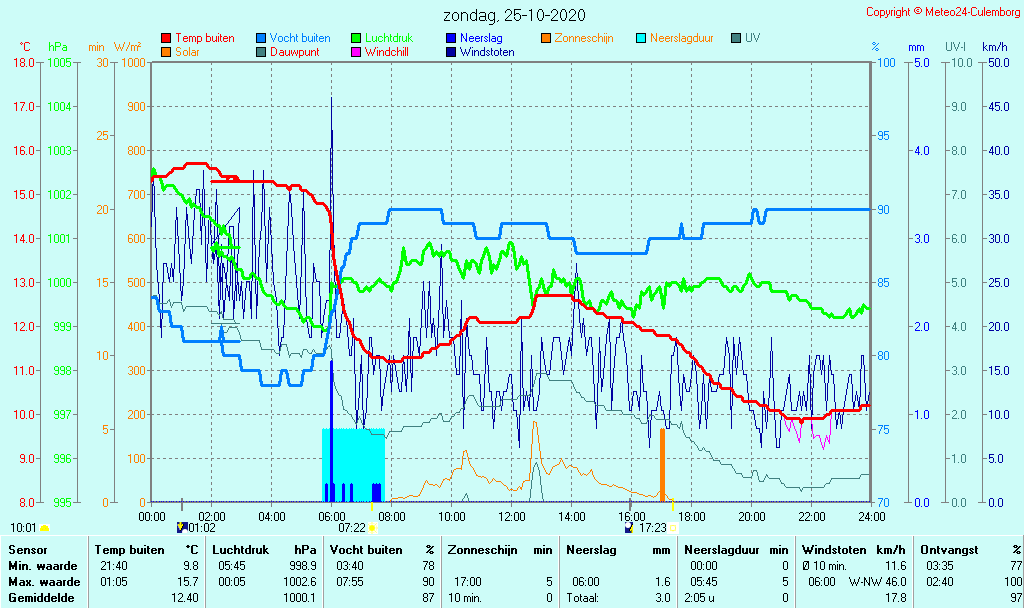The width and height of the screenshot is (1026, 608).
Task: Click the blue Vocht buiten legend square
Action: pyautogui.click(x=261, y=38)
